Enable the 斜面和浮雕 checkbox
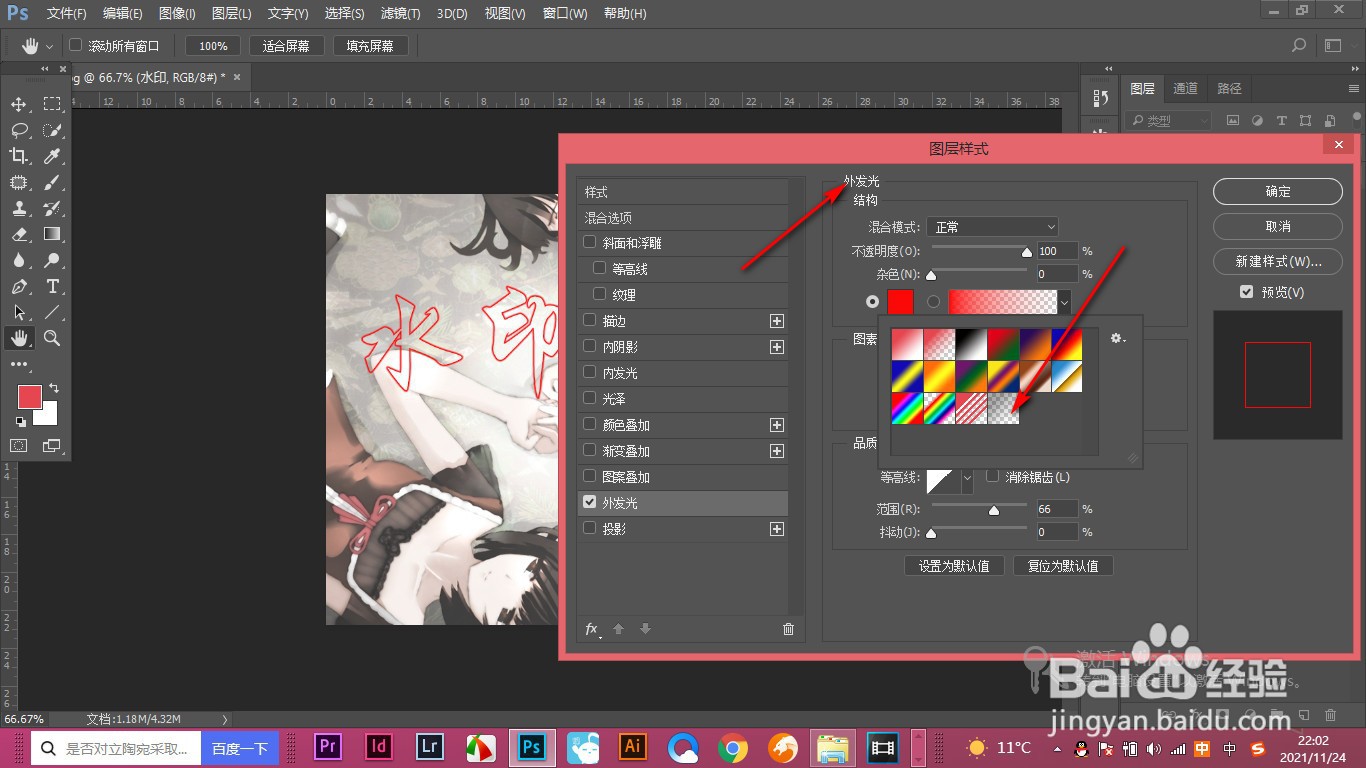This screenshot has width=1366, height=768. coord(590,242)
